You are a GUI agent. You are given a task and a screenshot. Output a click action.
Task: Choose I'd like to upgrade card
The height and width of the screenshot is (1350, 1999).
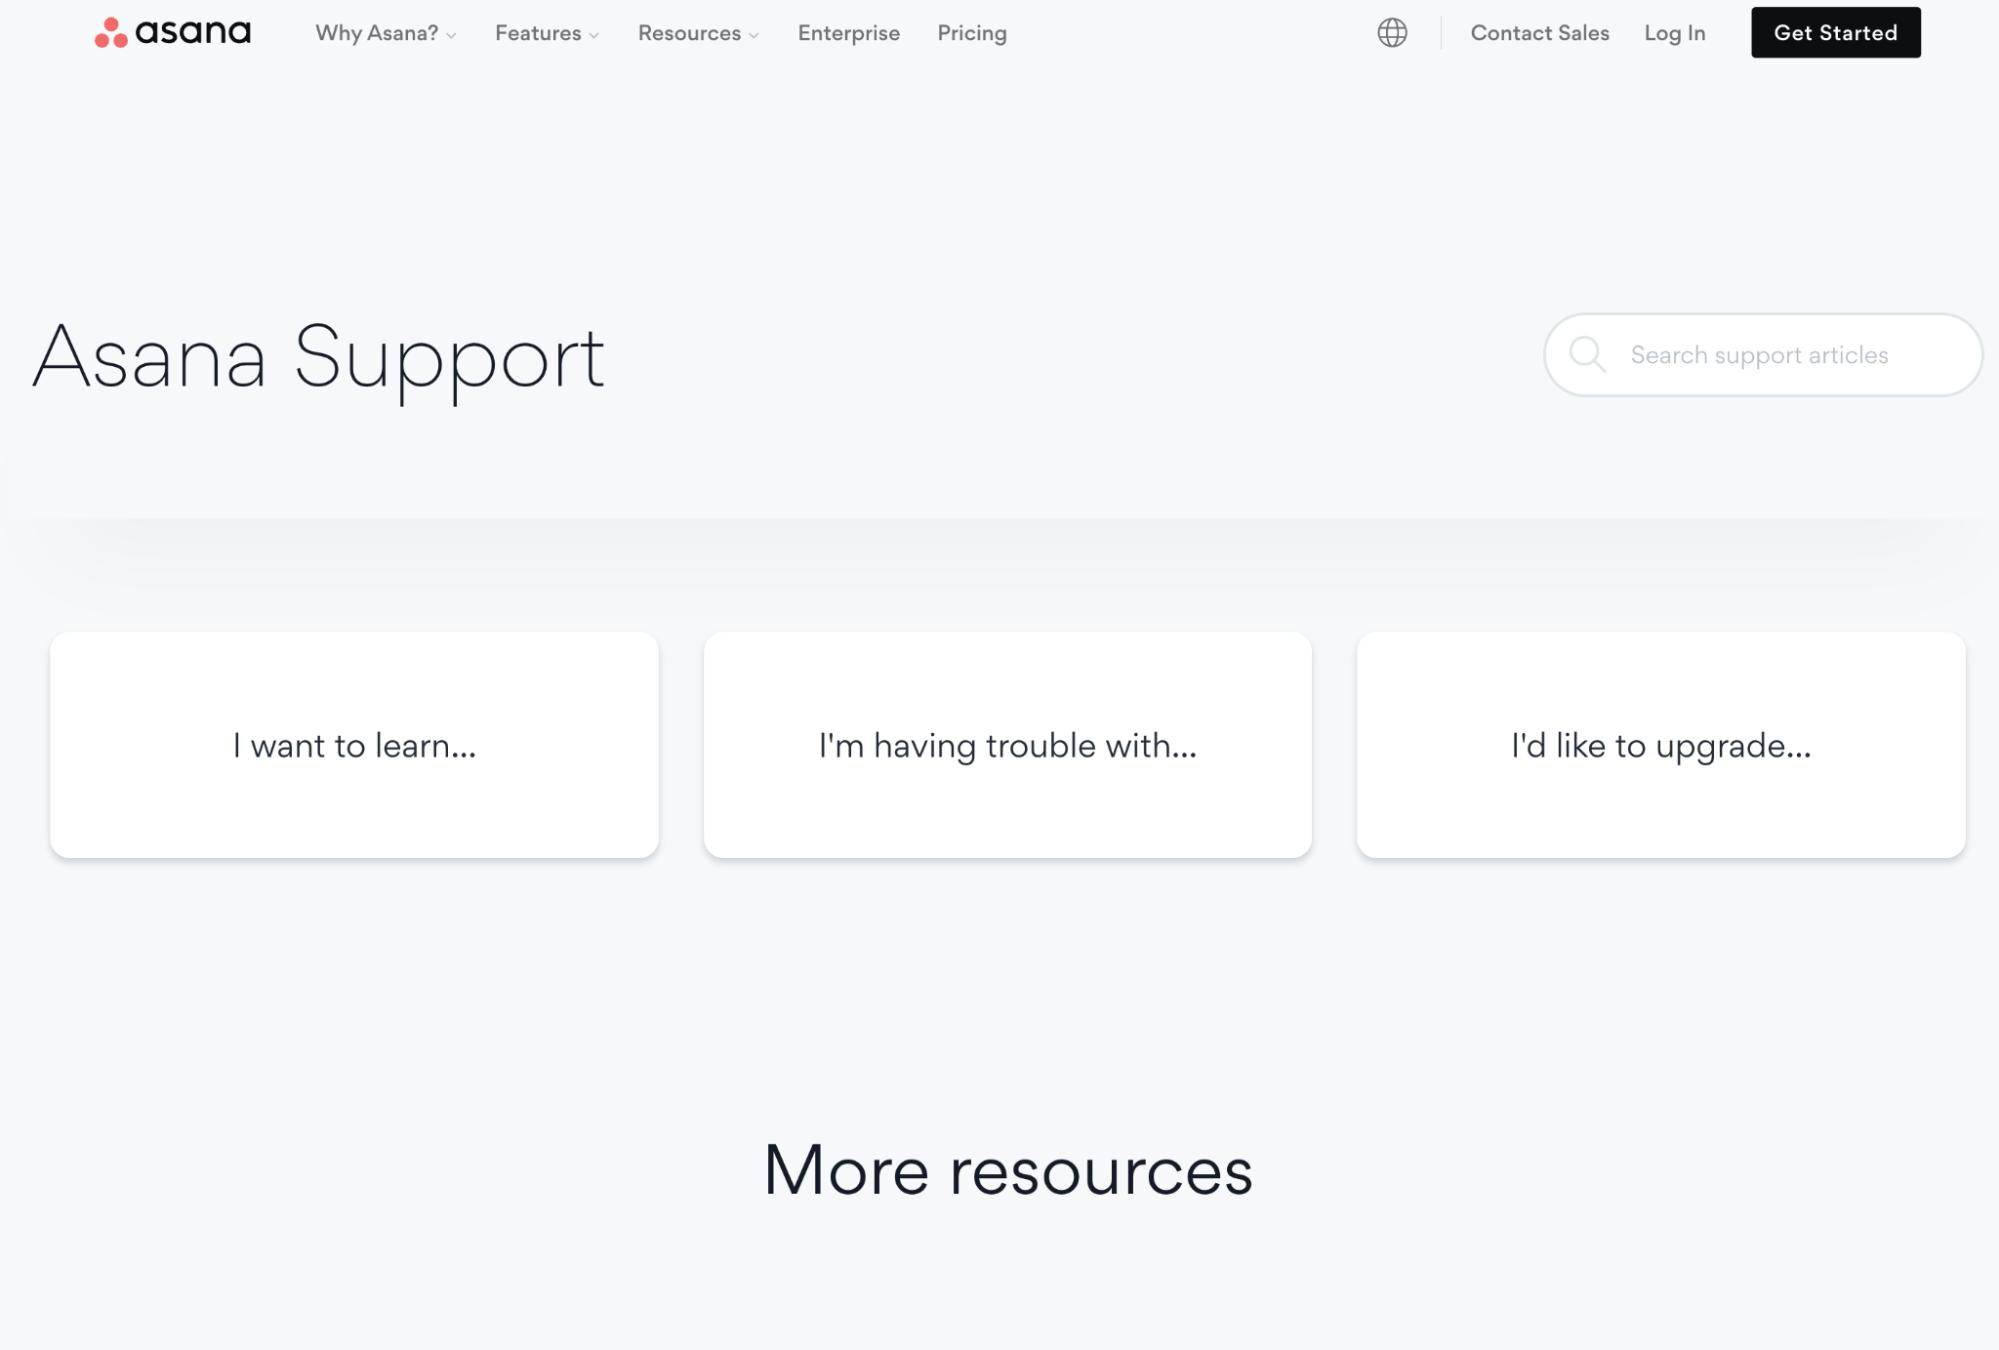pyautogui.click(x=1660, y=745)
